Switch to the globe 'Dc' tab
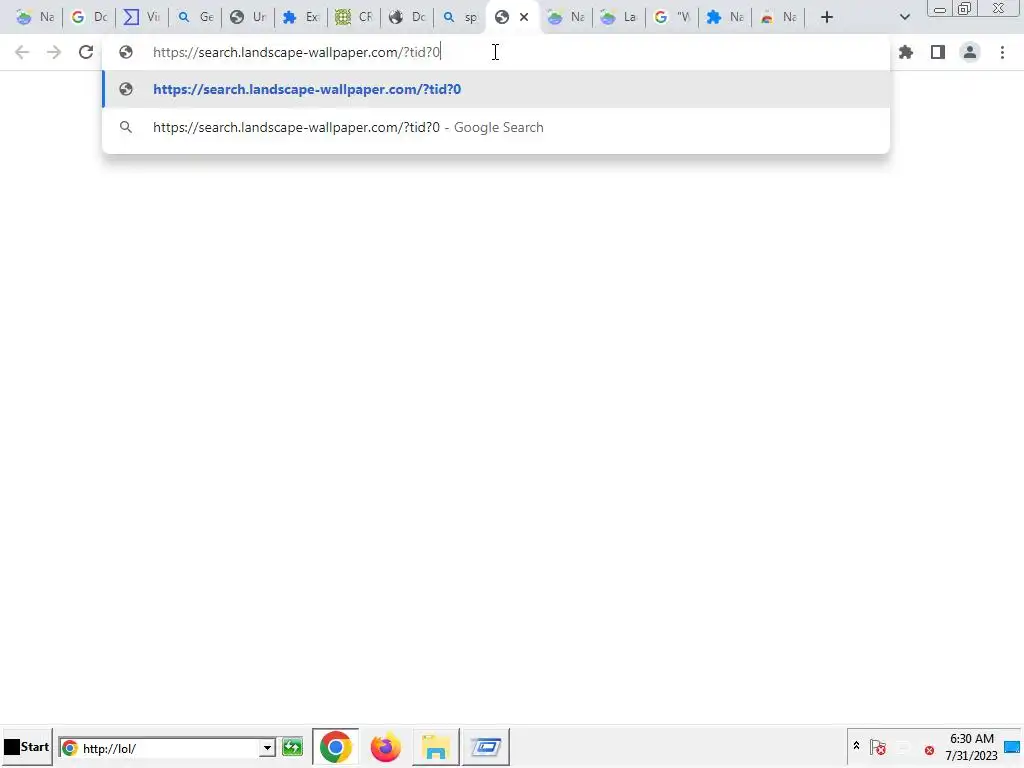Screen dimensions: 1024x768 coord(407,18)
